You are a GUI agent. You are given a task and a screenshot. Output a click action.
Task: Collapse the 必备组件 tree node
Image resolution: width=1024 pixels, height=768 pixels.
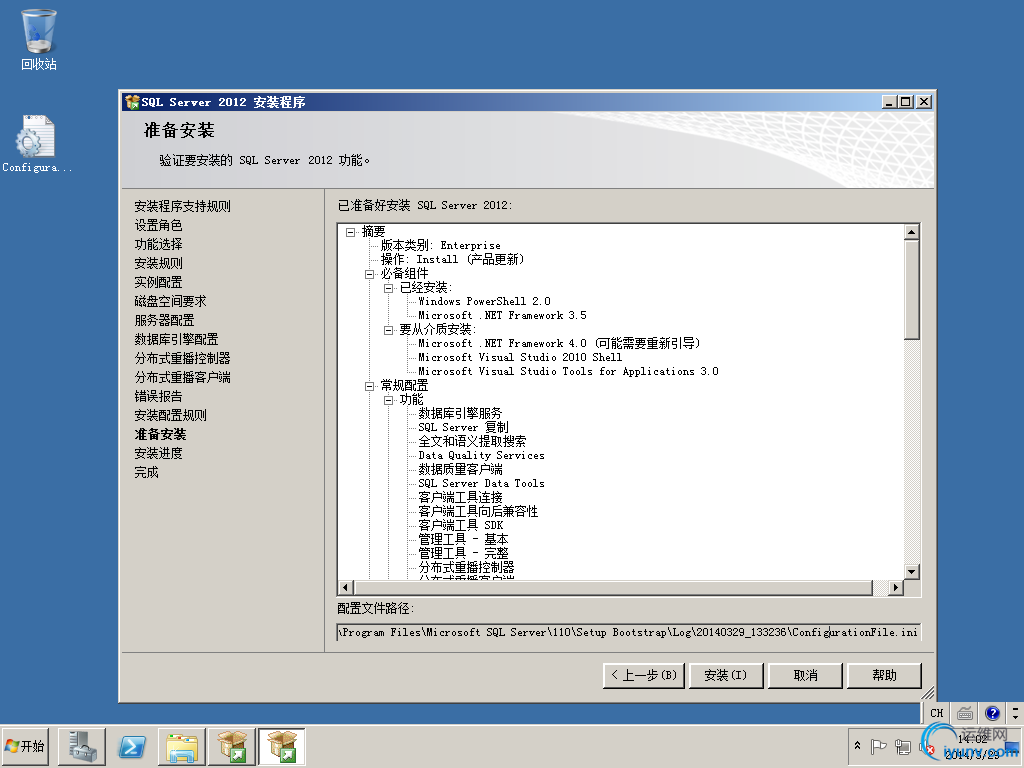tap(368, 273)
